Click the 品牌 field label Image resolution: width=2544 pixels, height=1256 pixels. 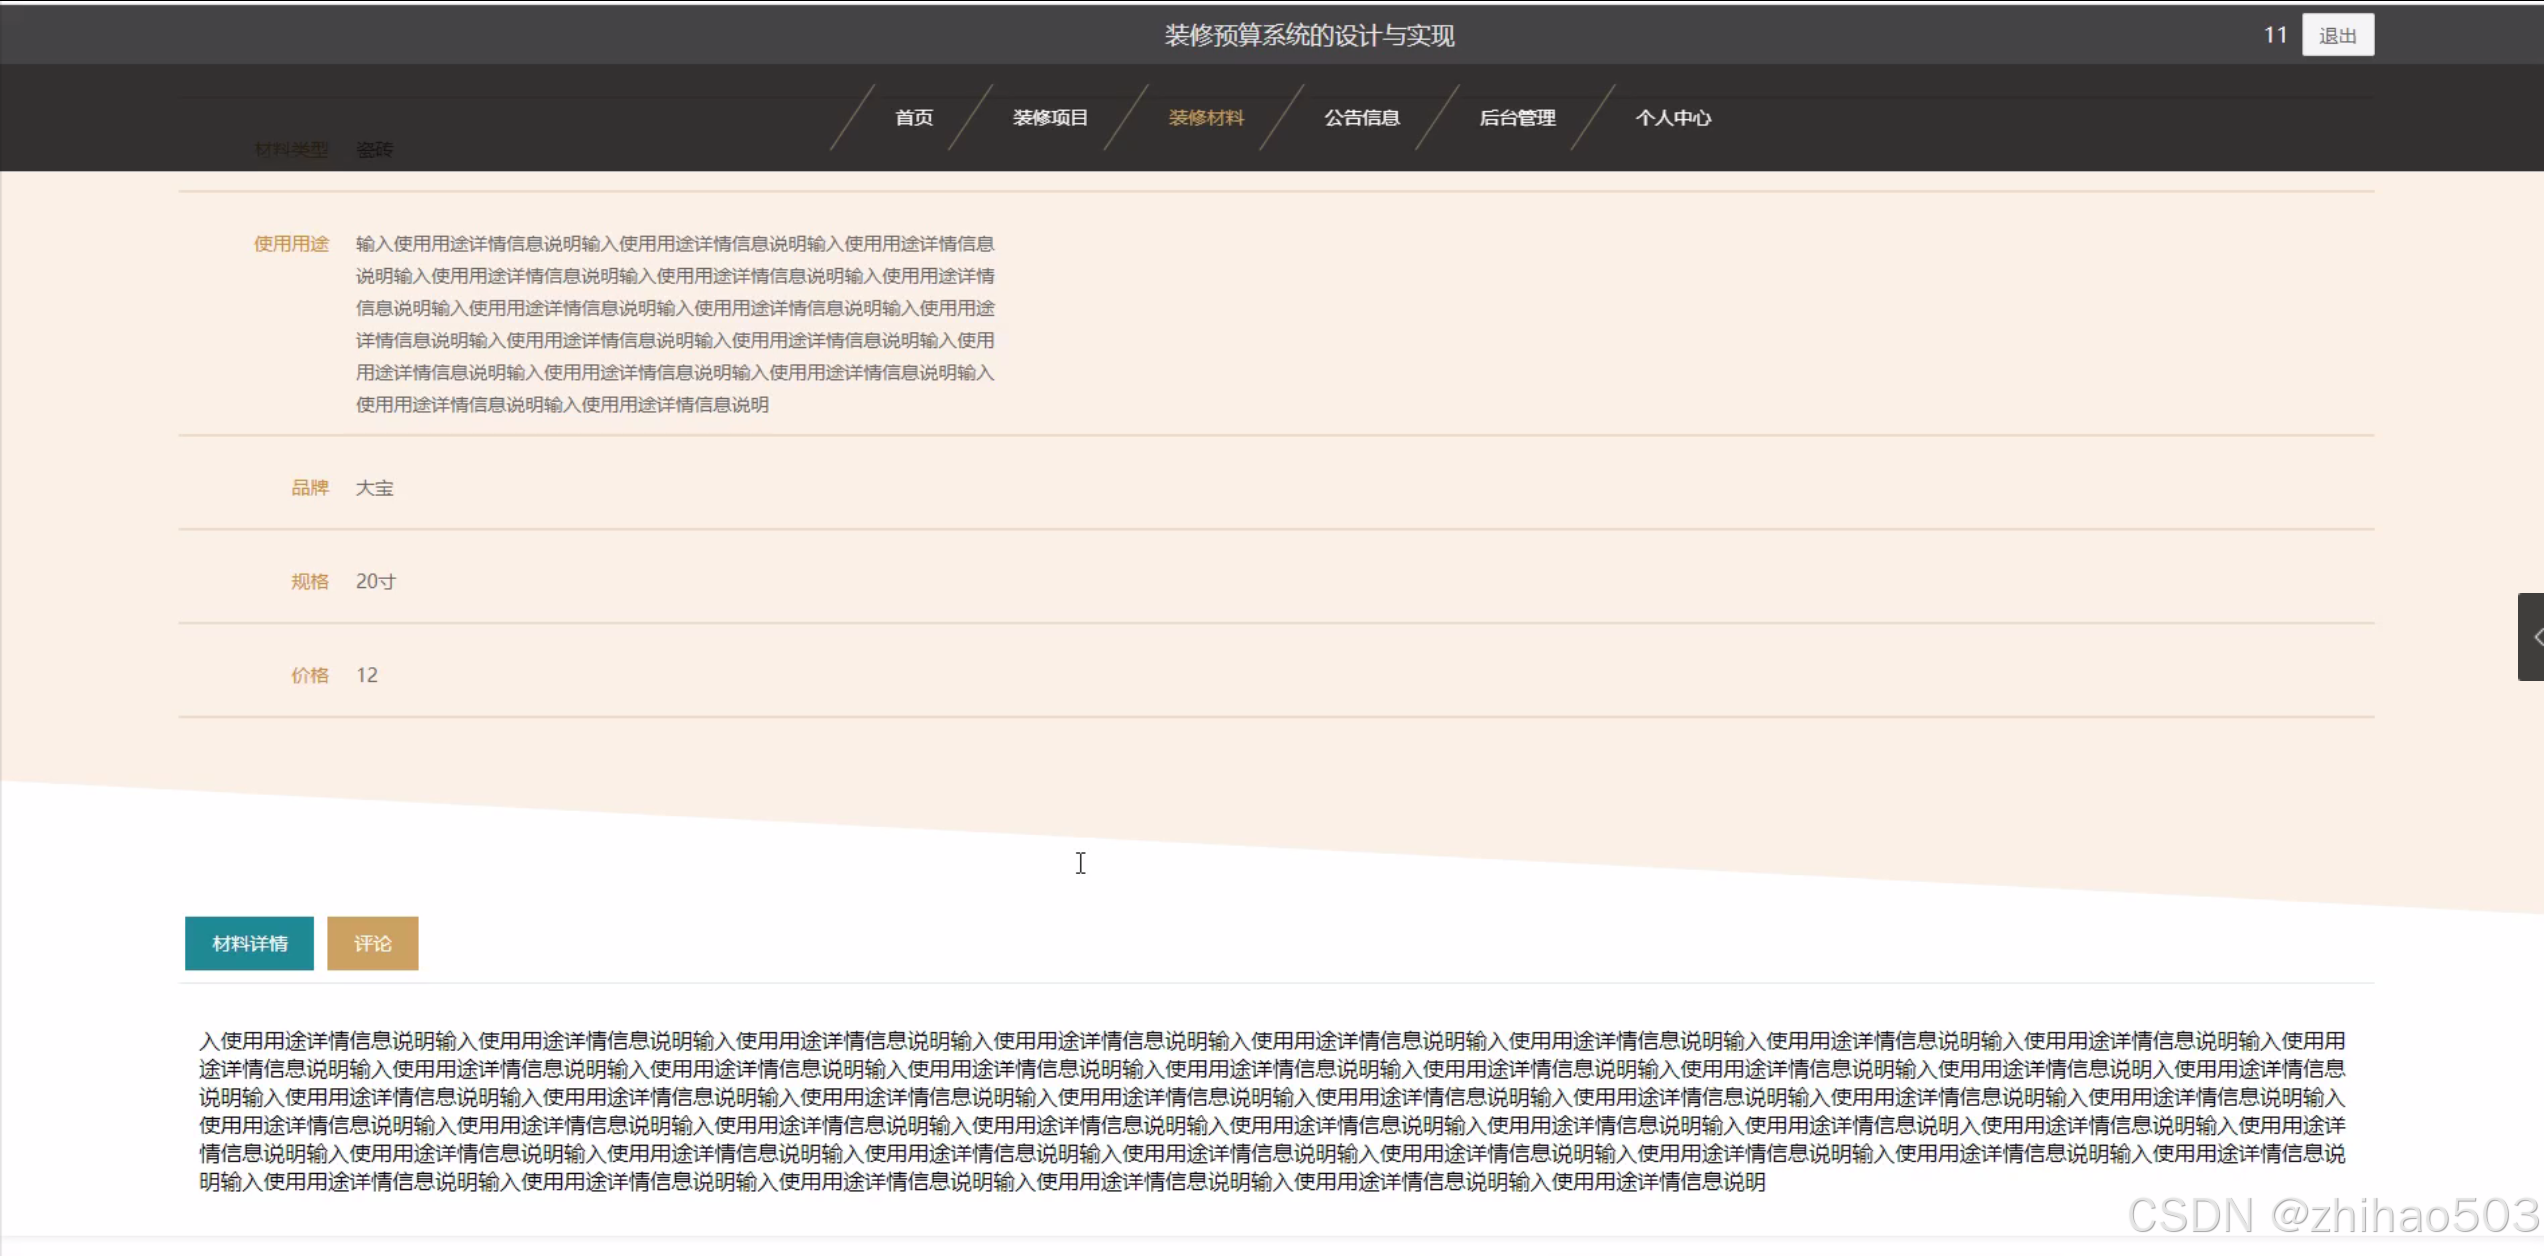[x=309, y=488]
